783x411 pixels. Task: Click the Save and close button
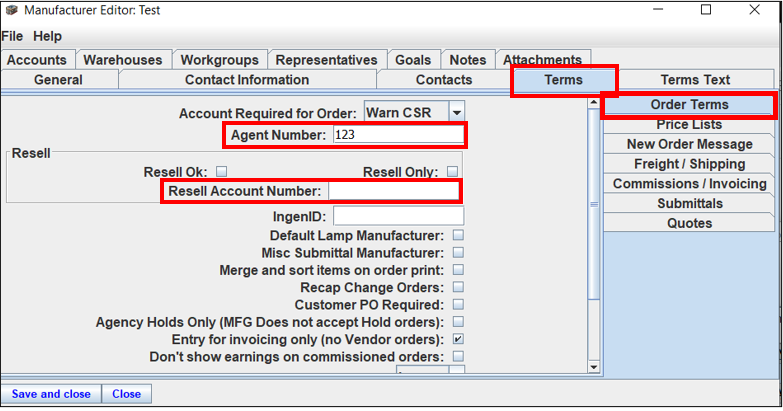[51, 394]
